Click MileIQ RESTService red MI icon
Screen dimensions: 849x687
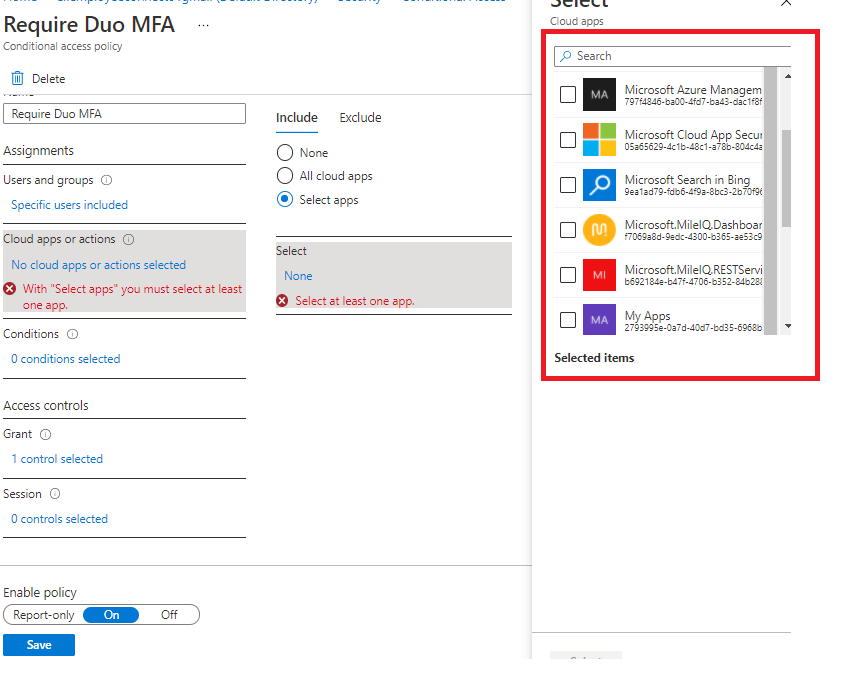click(599, 274)
